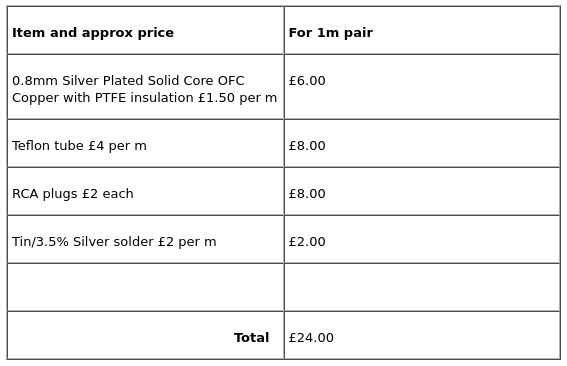This screenshot has width=567, height=366.
Task: Click the empty cell below the solder item
Action: (x=145, y=287)
